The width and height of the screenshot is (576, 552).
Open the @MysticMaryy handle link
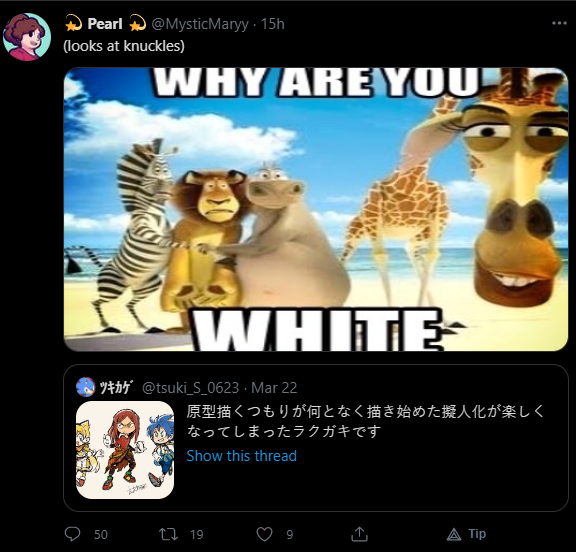coord(200,24)
